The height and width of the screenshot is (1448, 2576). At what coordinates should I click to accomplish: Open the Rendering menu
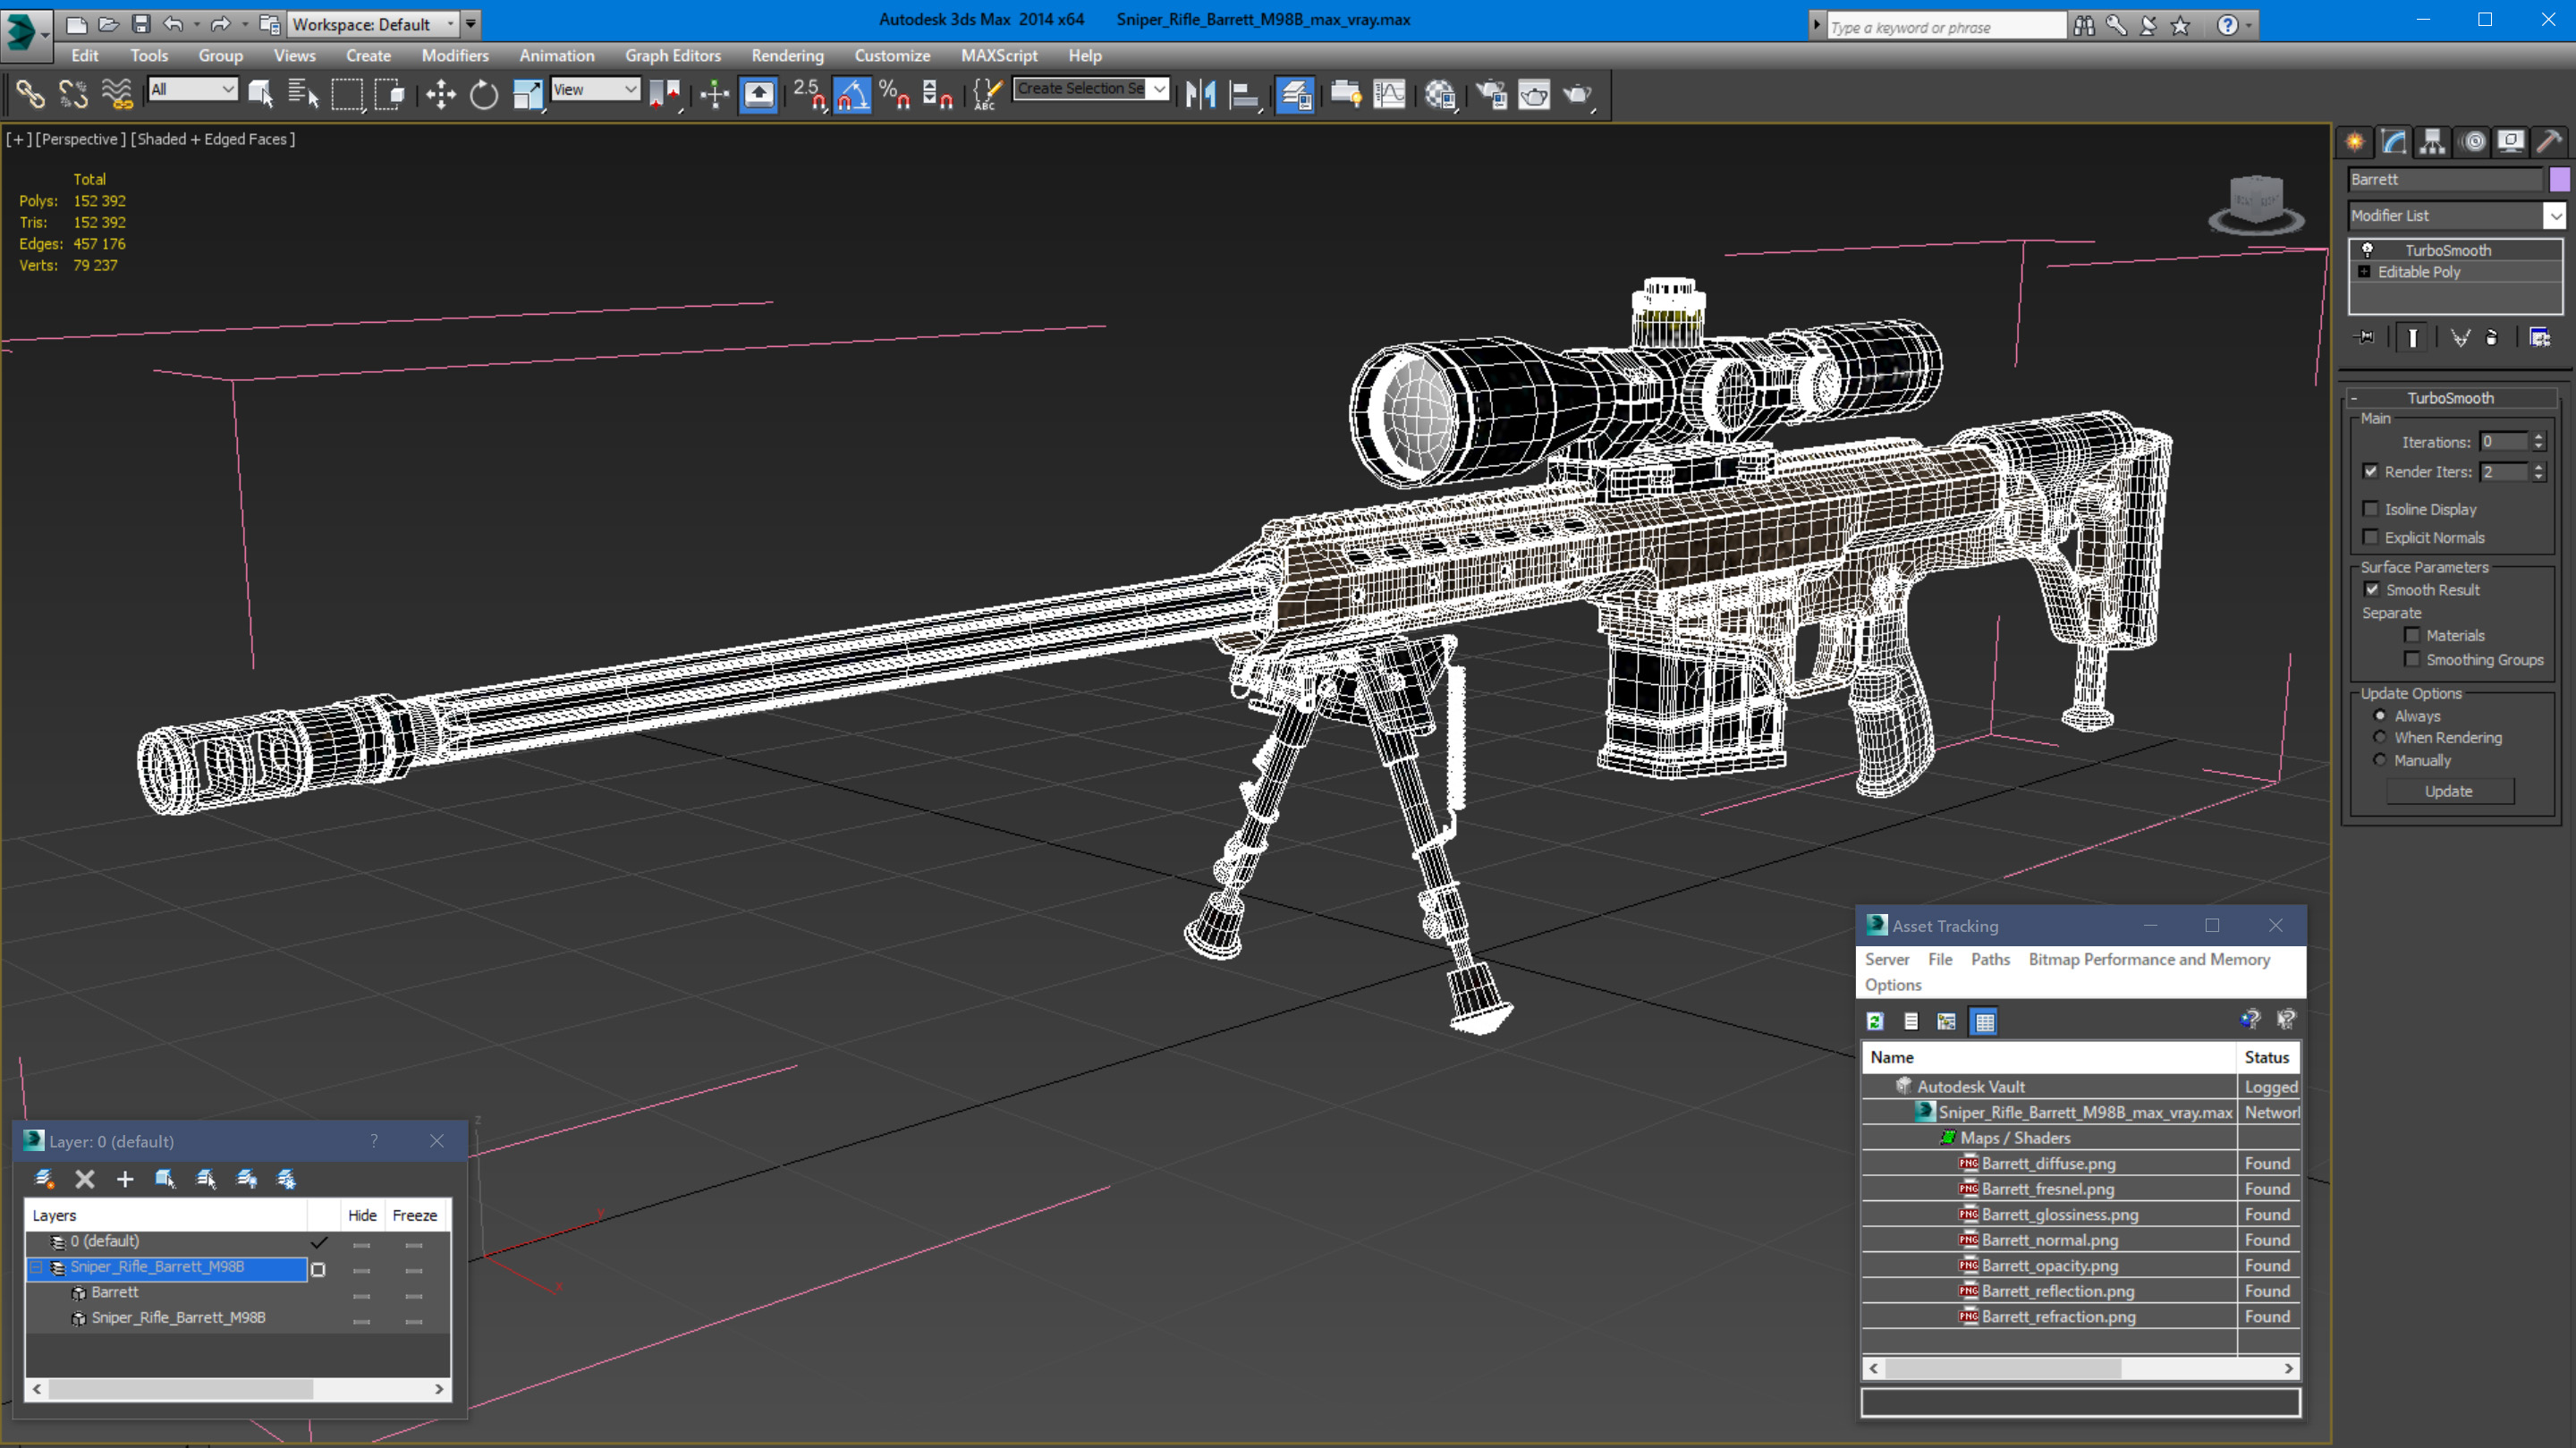point(788,56)
